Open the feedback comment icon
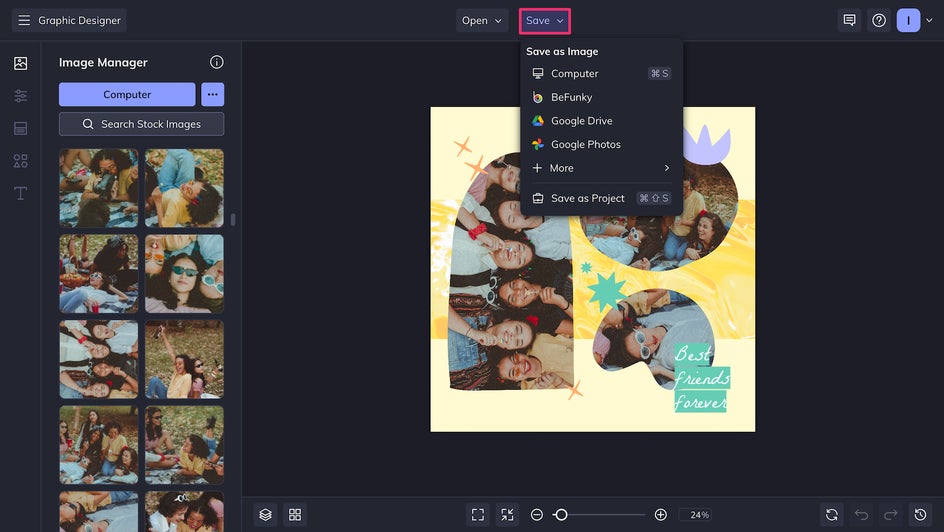The width and height of the screenshot is (944, 532). (x=849, y=20)
